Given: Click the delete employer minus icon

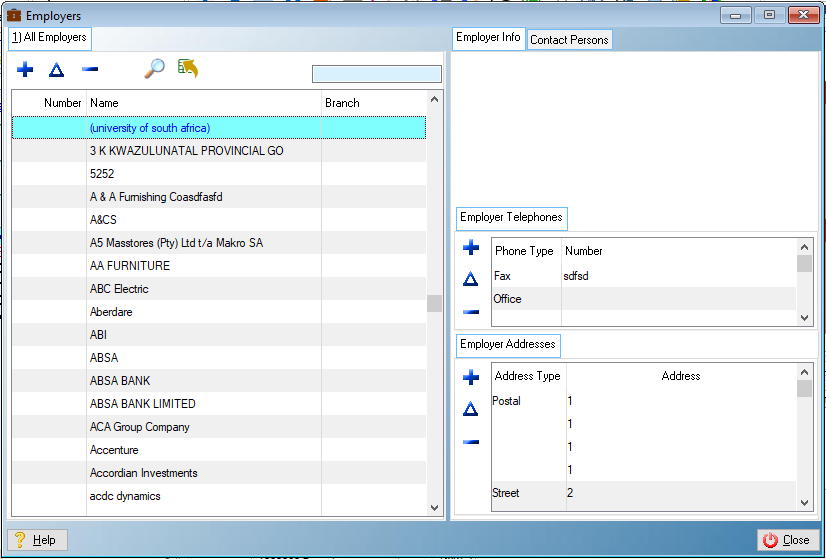Looking at the screenshot, I should pos(90,69).
